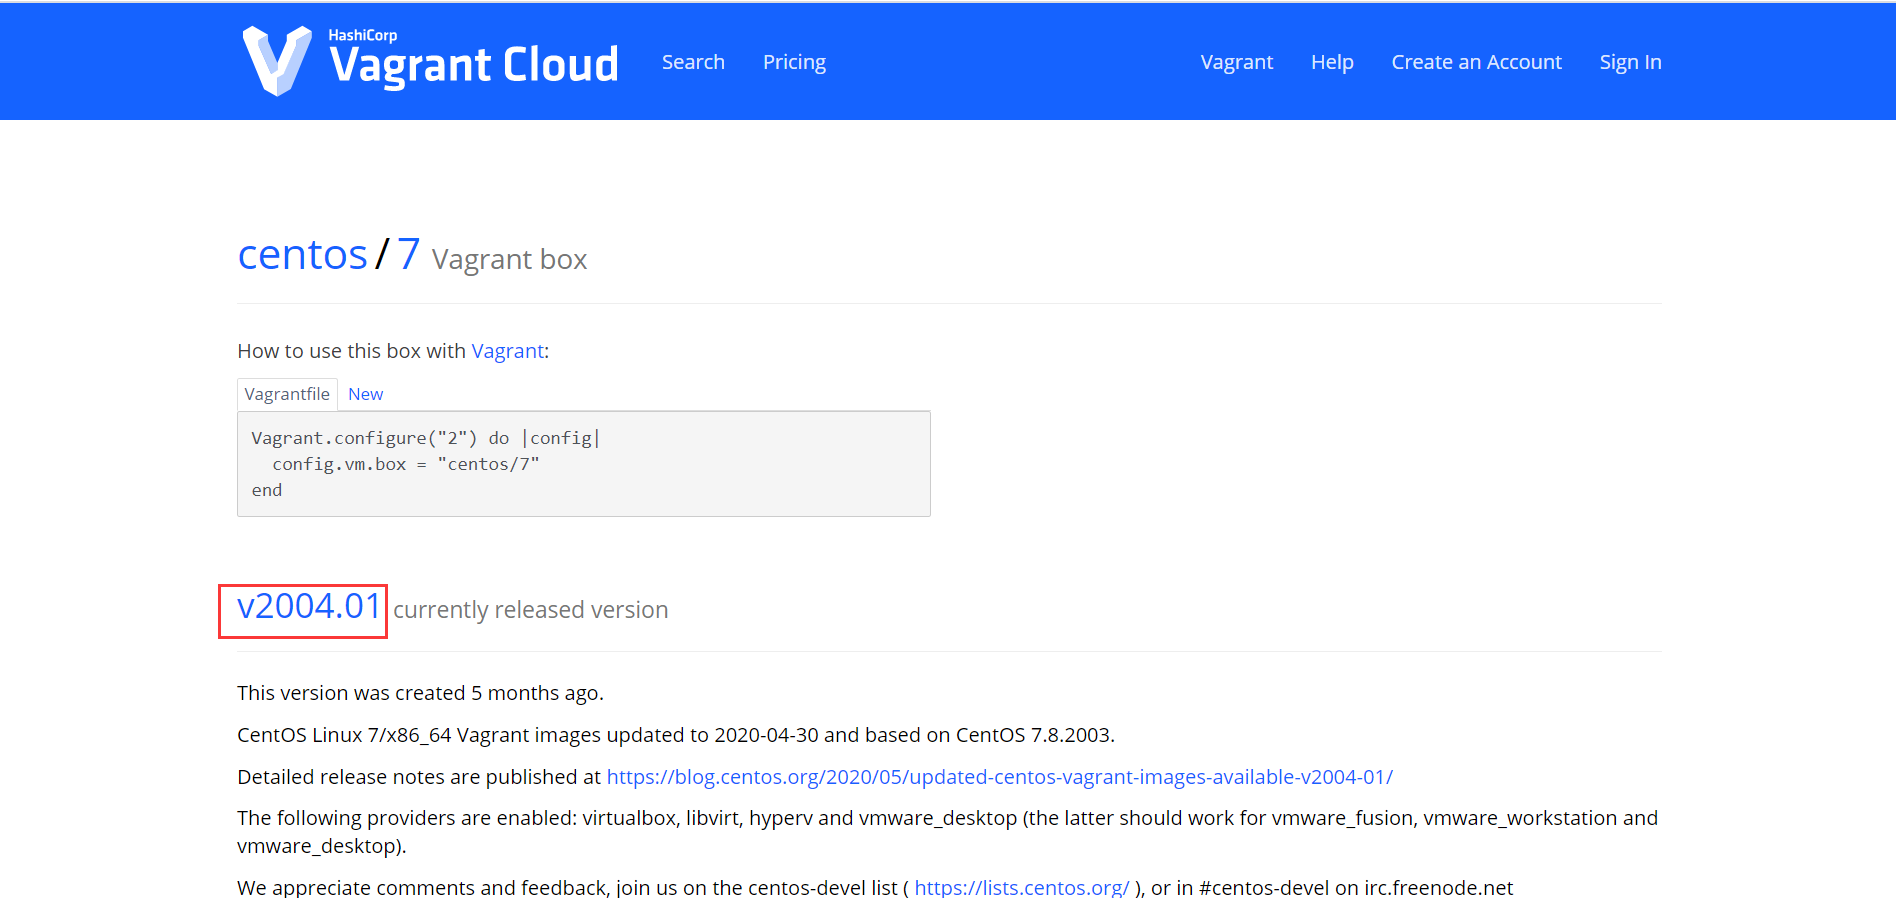Click Sign In in the header
Image resolution: width=1896 pixels, height=898 pixels.
tap(1630, 62)
